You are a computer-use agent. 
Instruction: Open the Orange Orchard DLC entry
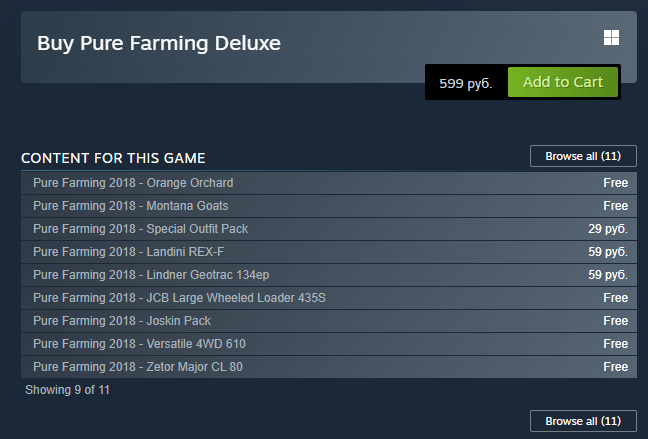(133, 183)
